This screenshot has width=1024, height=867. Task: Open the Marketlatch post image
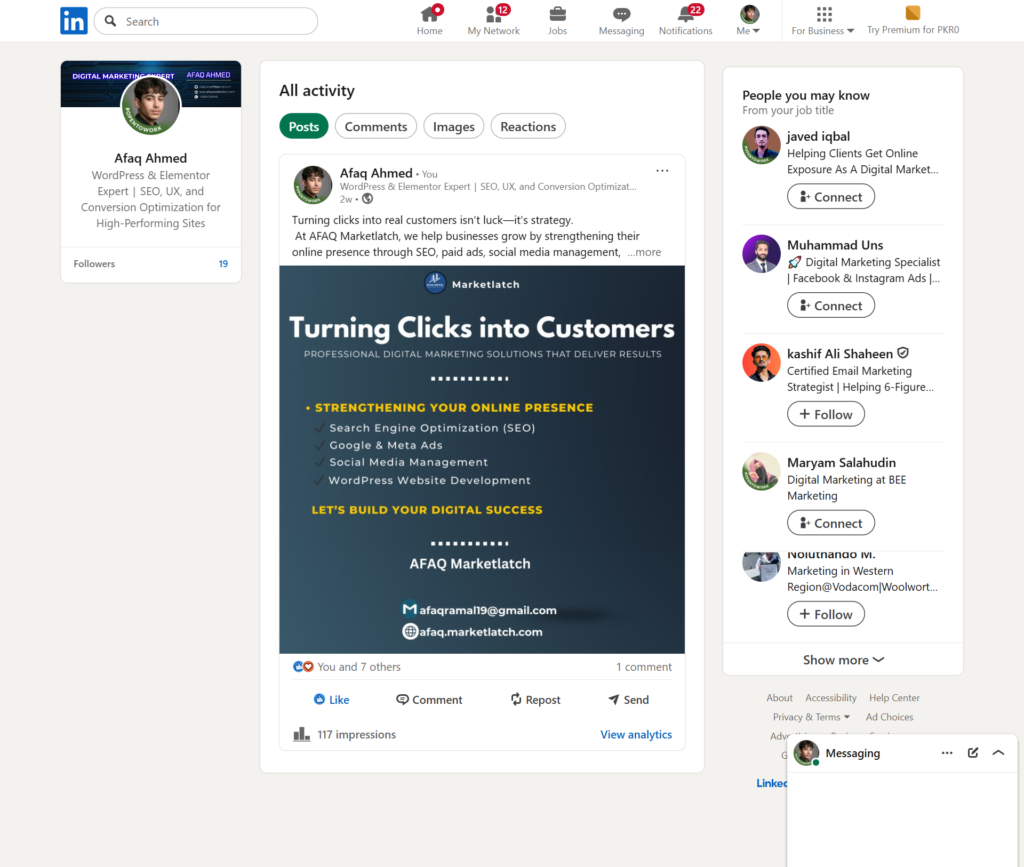(x=482, y=459)
